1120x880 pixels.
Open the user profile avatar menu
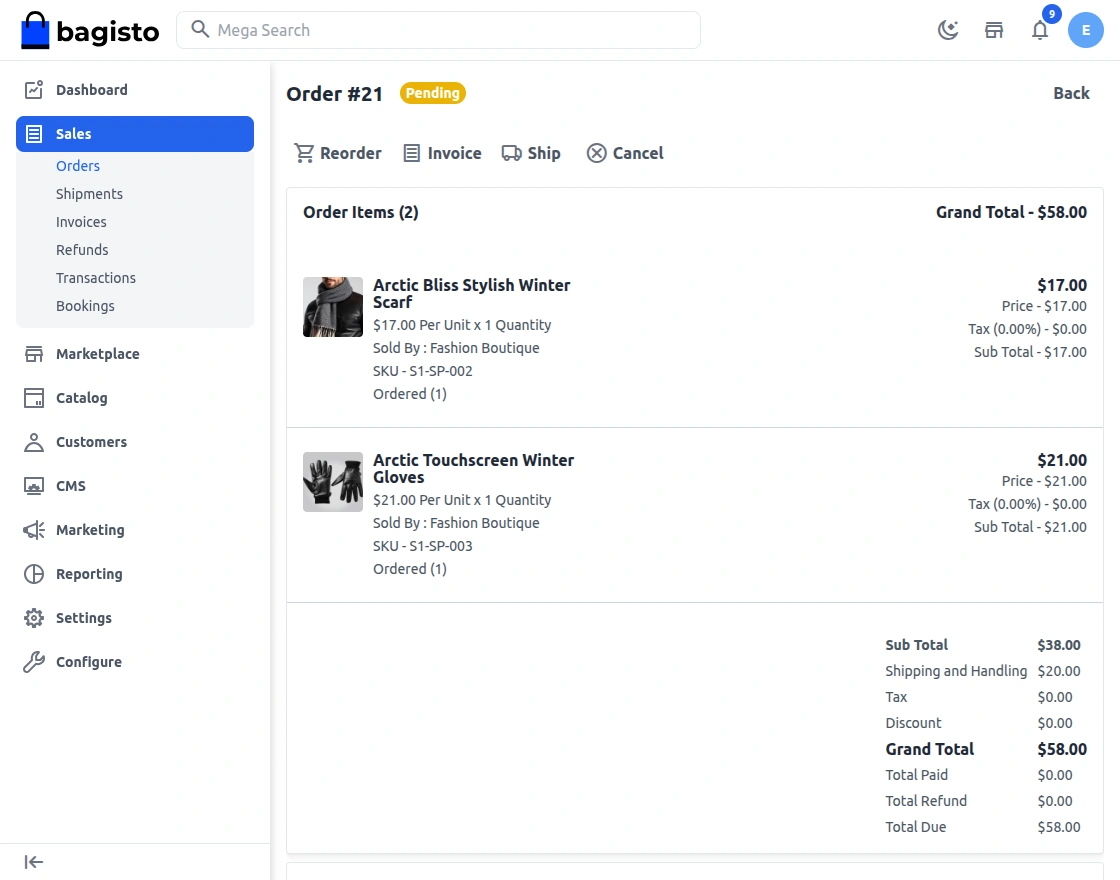pyautogui.click(x=1086, y=30)
